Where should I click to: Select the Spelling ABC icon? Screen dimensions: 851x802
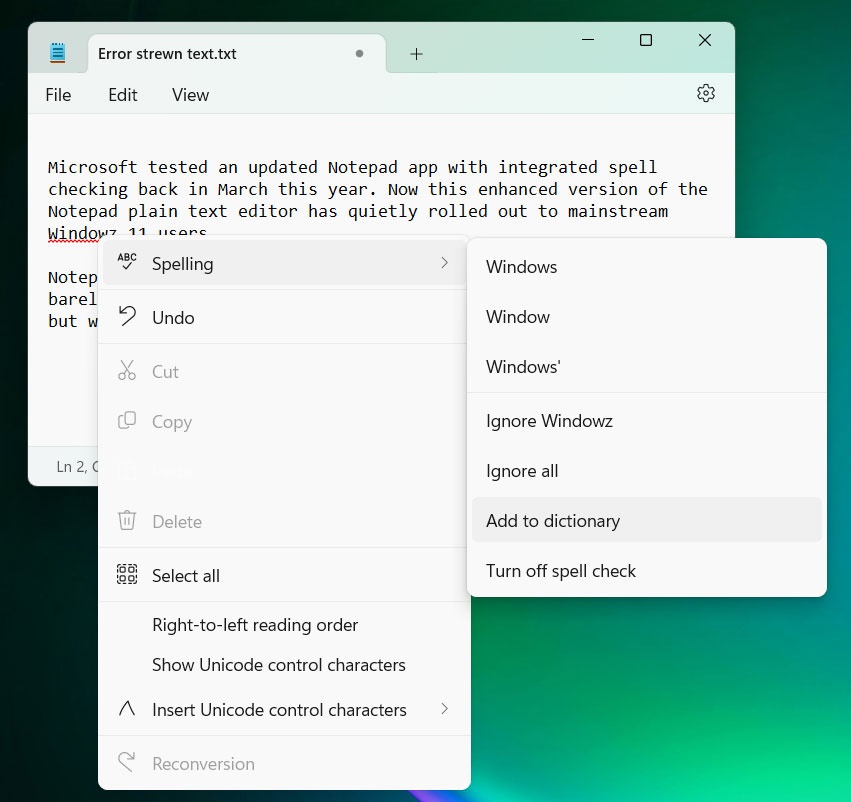point(126,262)
